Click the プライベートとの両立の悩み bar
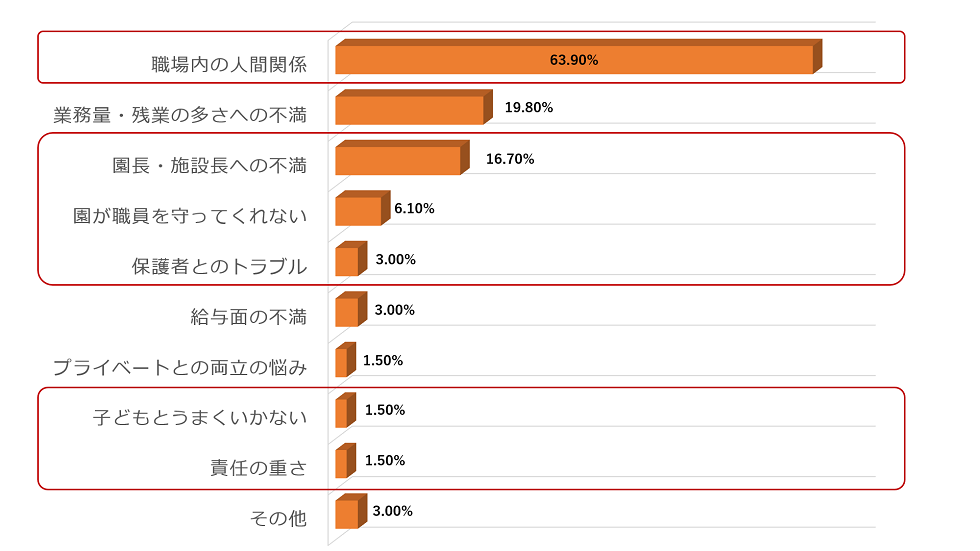The image size is (980, 551). (x=342, y=362)
